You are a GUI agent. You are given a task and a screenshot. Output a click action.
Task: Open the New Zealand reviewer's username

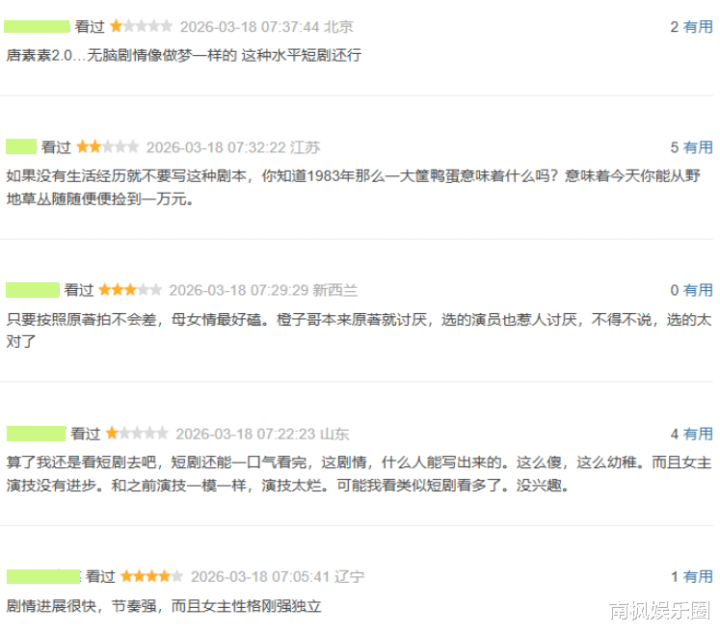point(33,290)
